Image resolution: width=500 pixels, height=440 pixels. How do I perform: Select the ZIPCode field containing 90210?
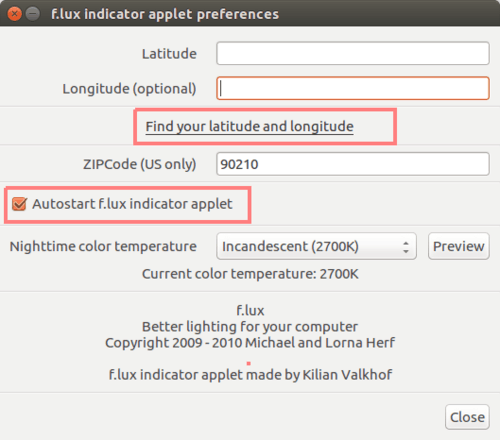coord(353,164)
